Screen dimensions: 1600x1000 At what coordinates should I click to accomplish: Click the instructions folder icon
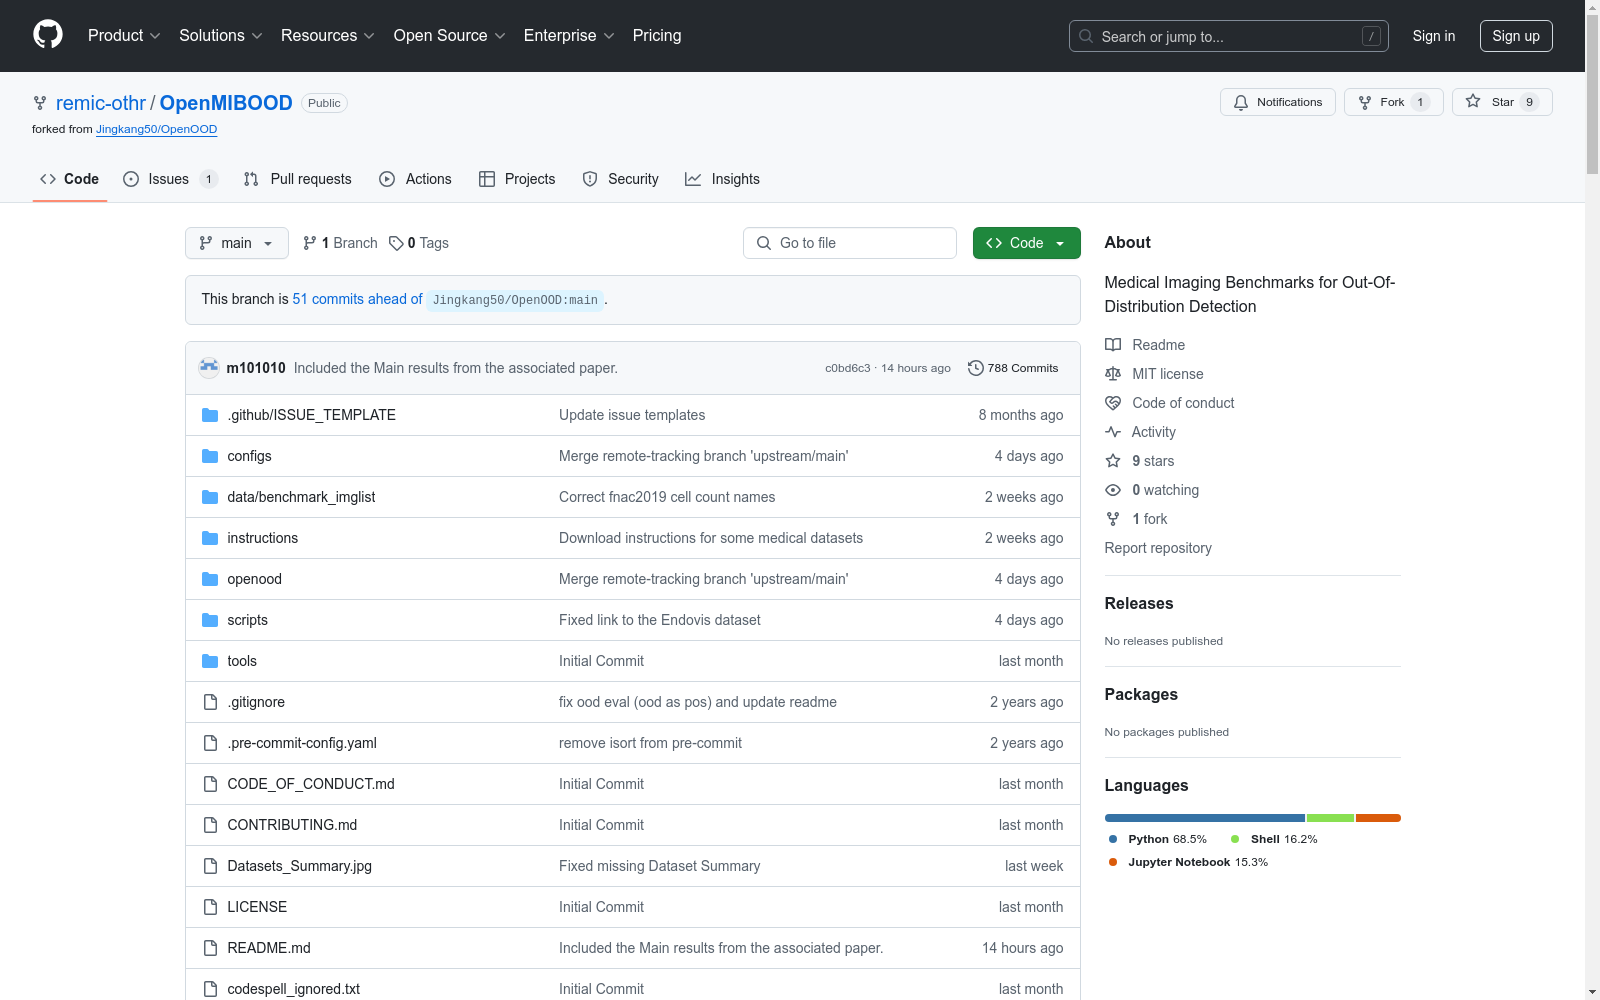(210, 538)
